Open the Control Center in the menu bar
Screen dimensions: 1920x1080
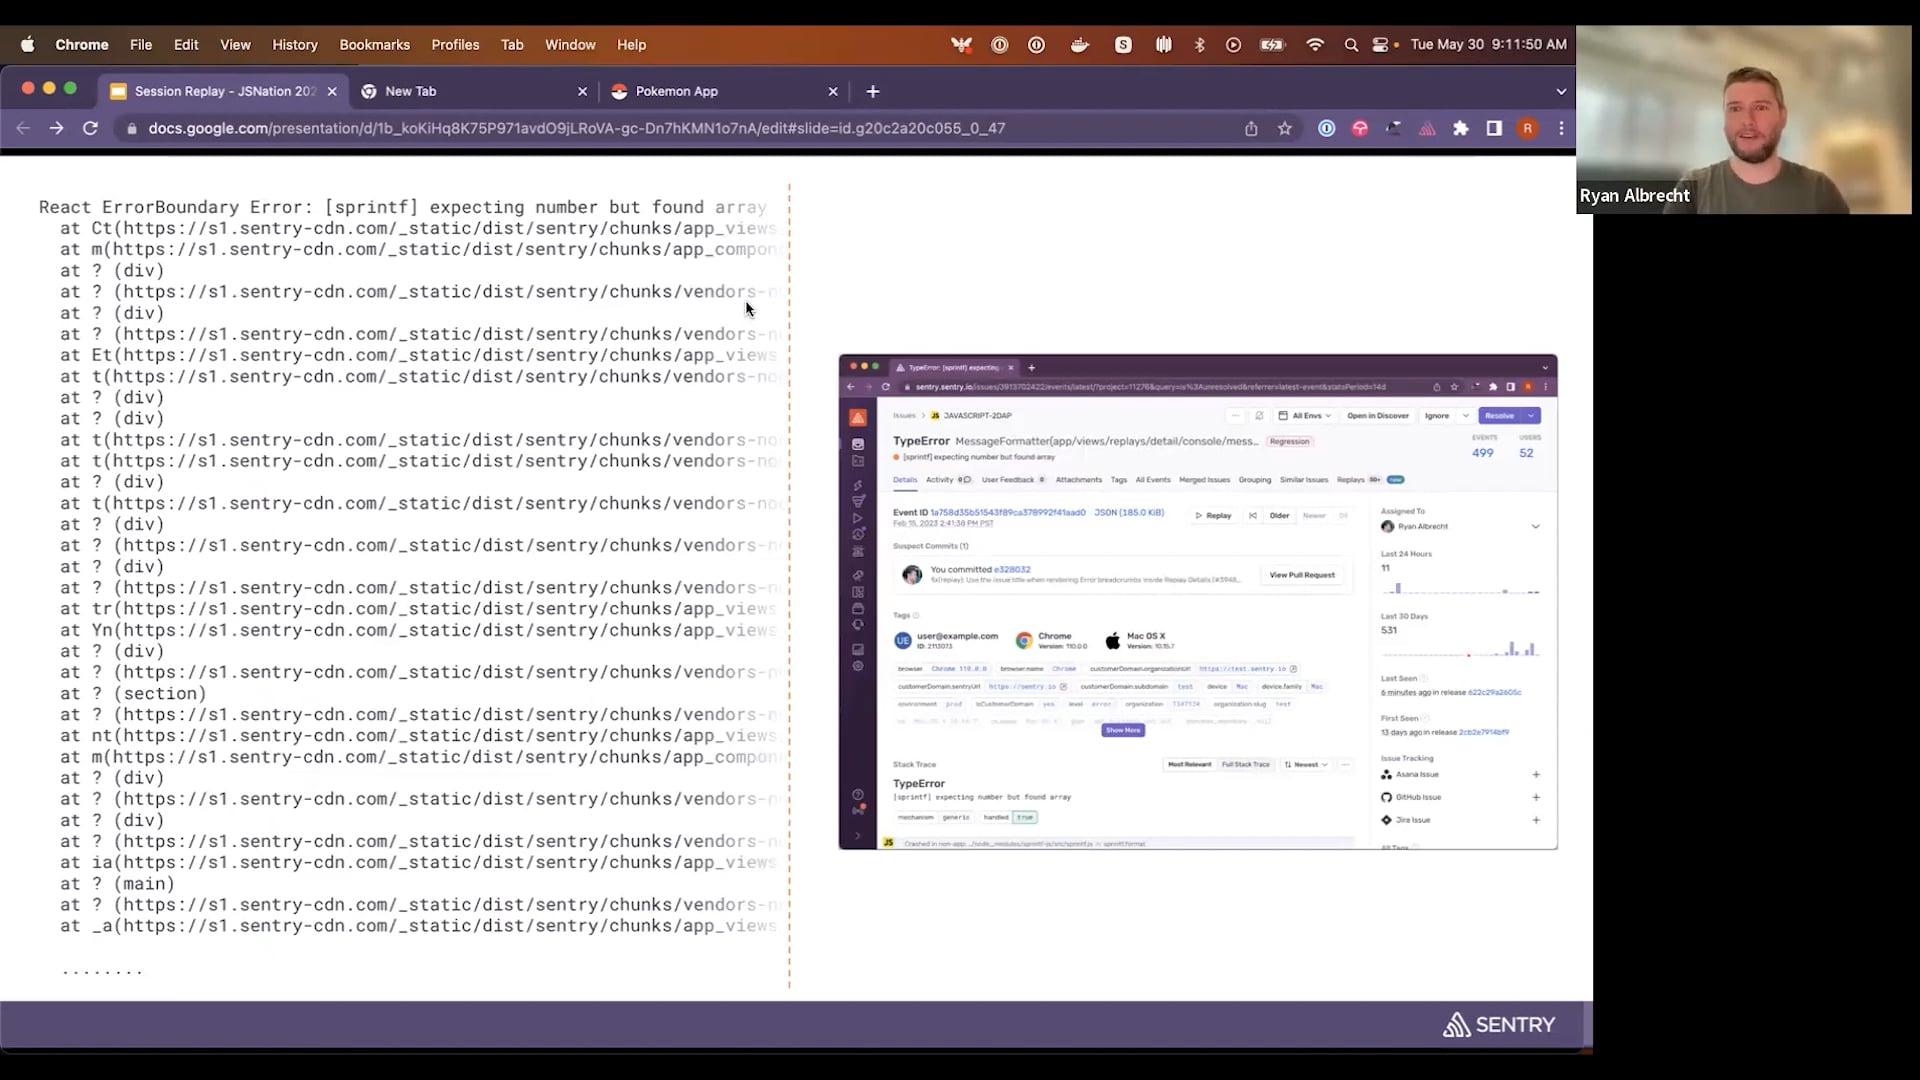pos(1381,45)
